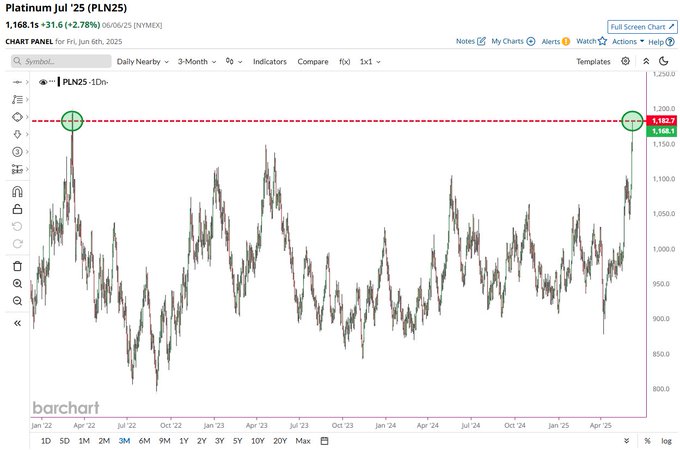The image size is (680, 450).
Task: Select the crosshair line drawing tool
Action: click(x=17, y=82)
